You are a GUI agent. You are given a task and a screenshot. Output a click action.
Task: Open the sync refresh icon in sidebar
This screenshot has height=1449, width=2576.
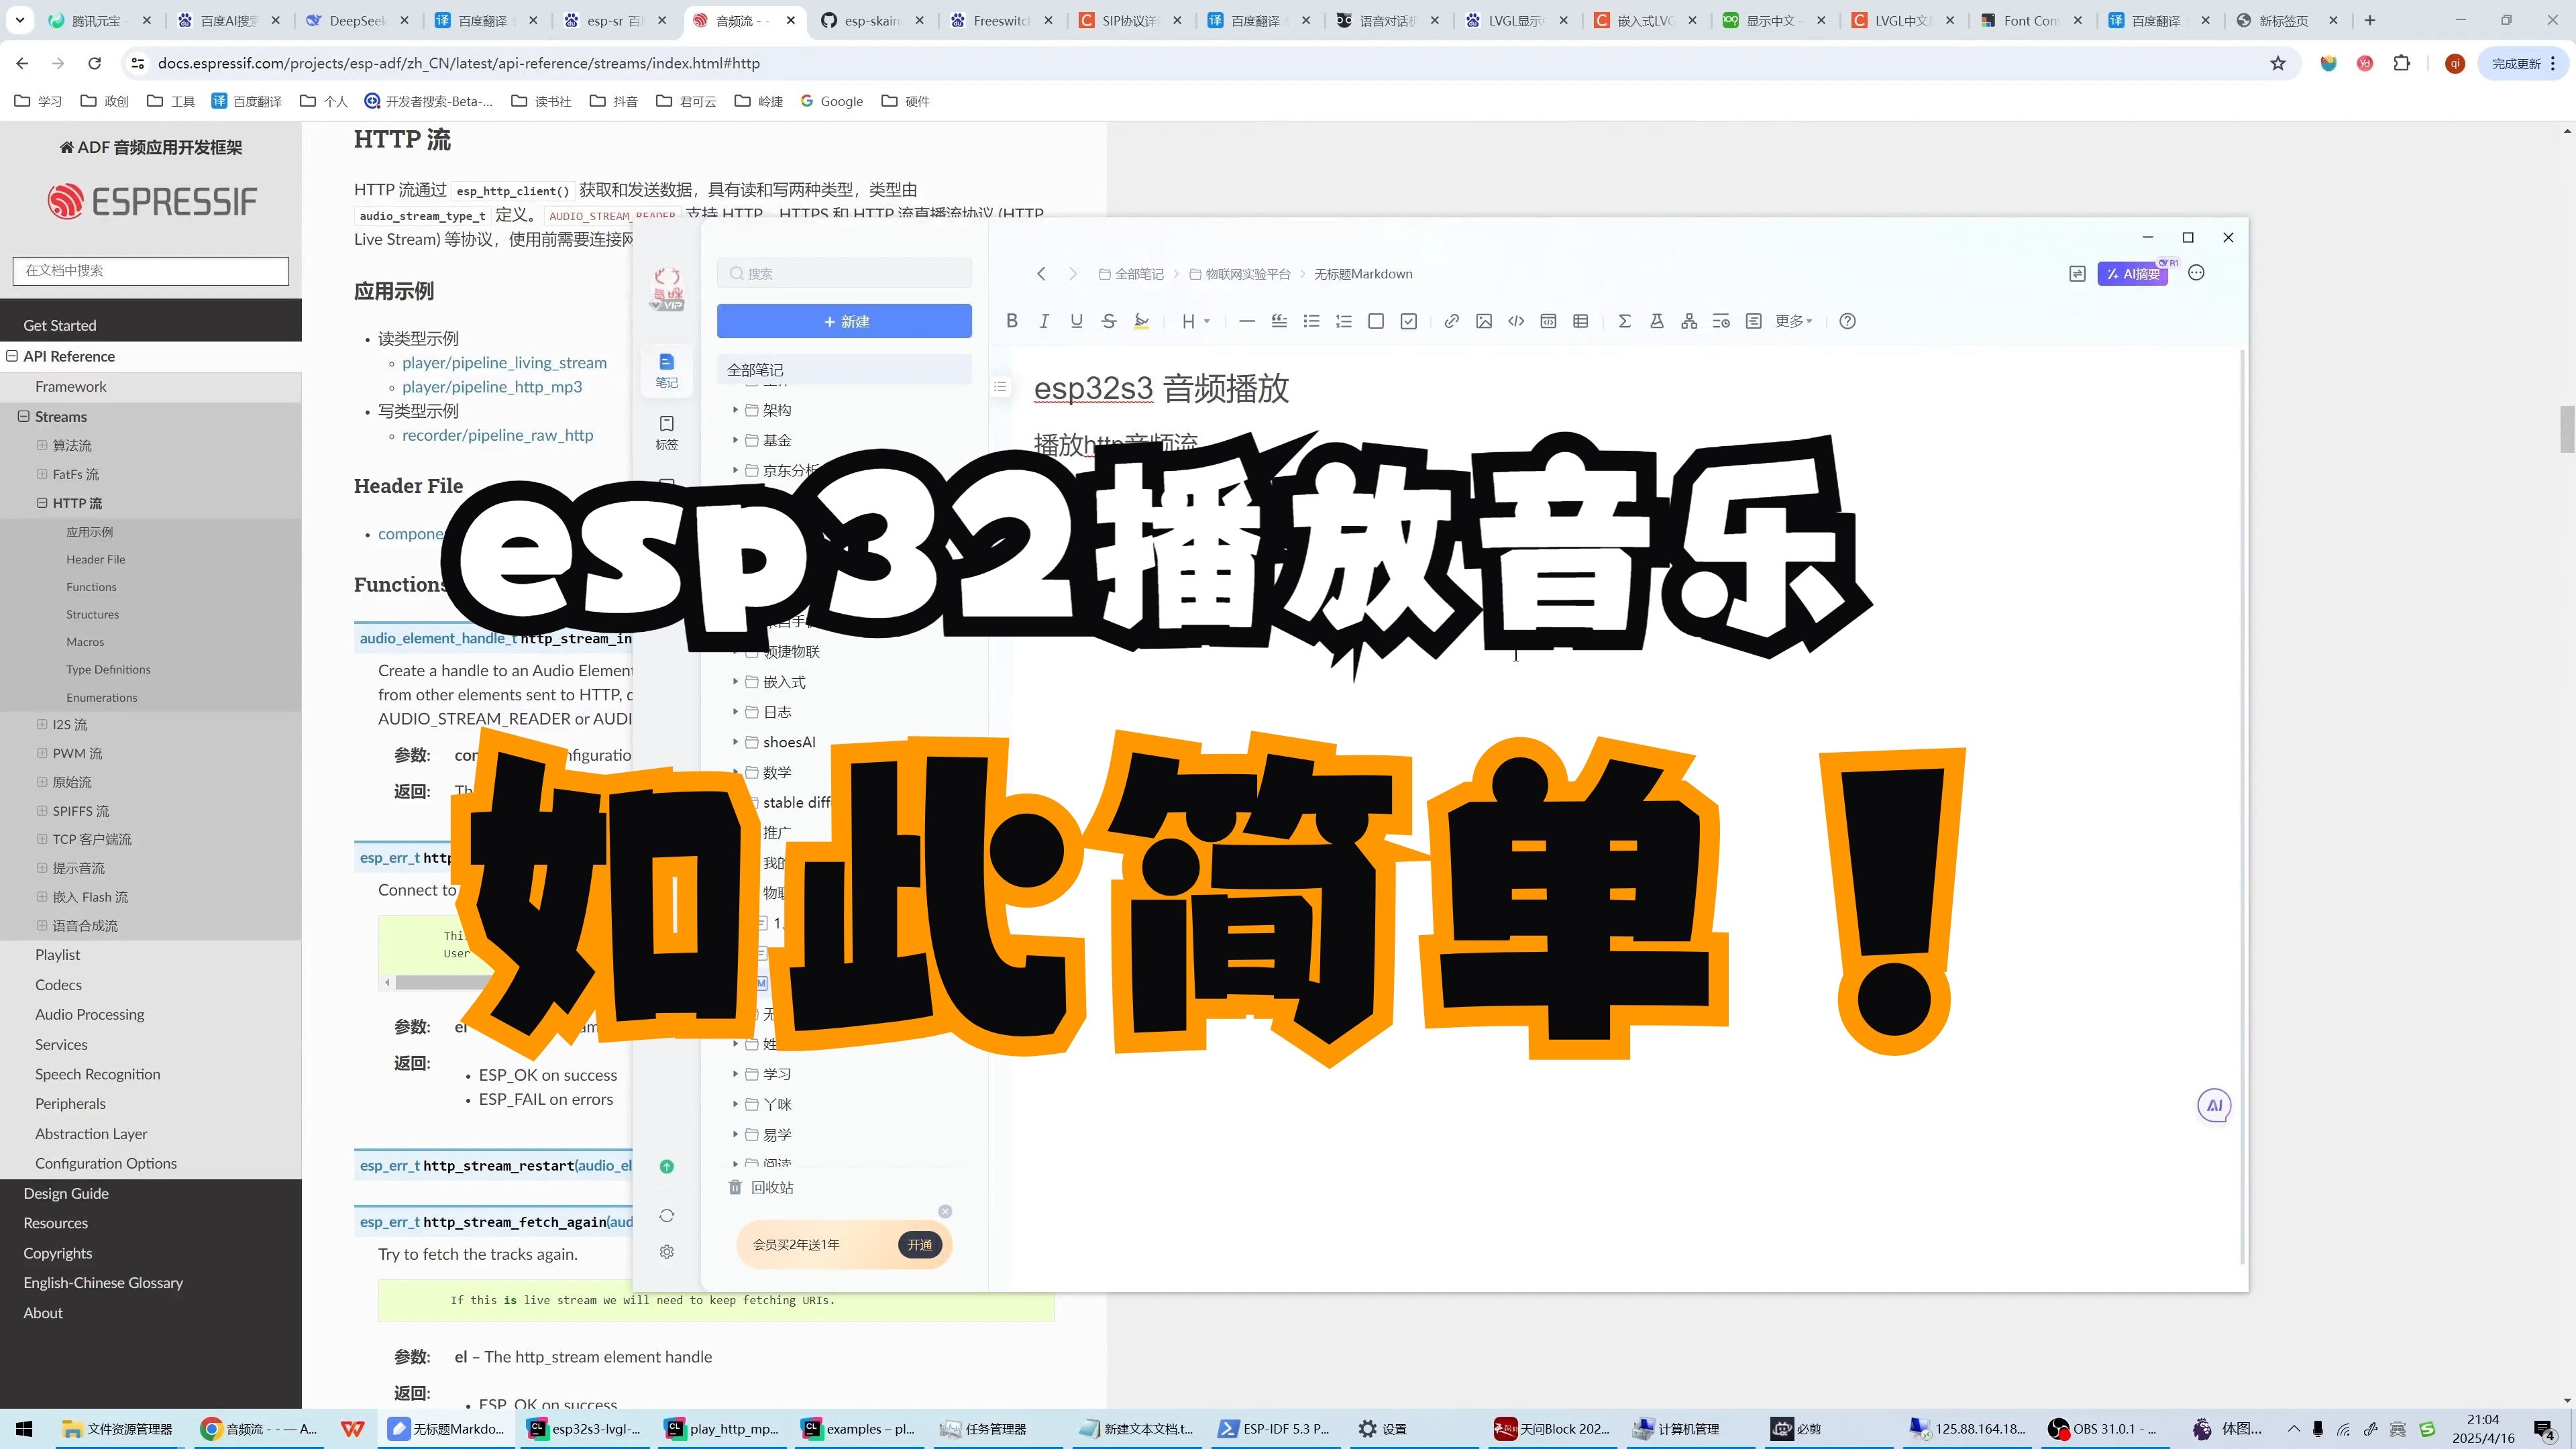coord(667,1215)
